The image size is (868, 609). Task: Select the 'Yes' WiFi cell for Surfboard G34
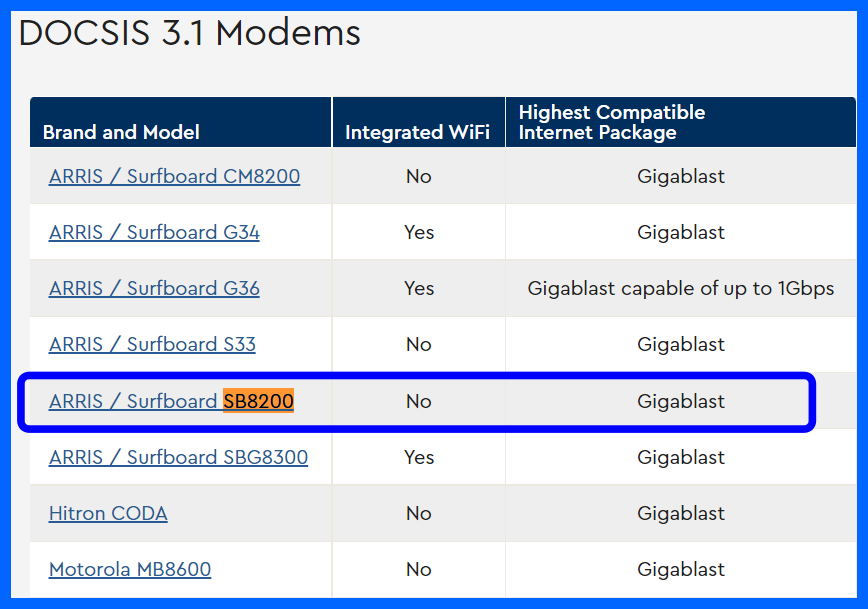coord(419,233)
